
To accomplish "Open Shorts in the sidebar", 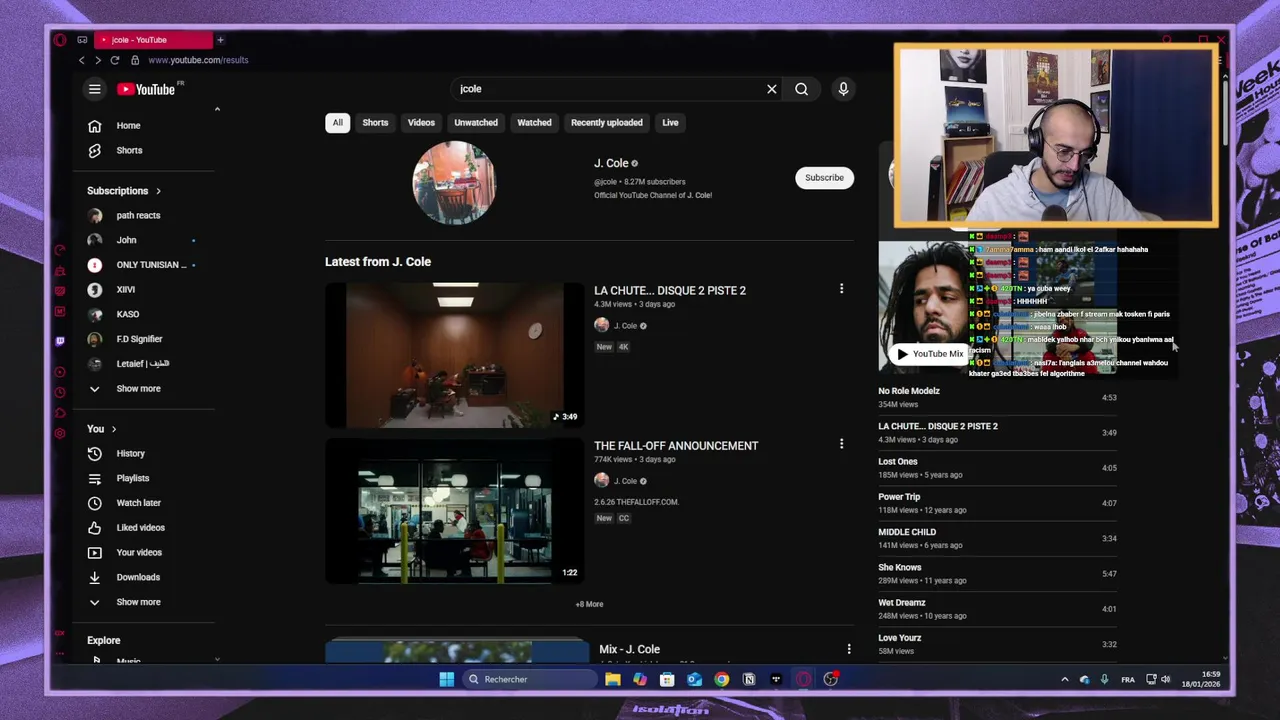I will point(129,150).
